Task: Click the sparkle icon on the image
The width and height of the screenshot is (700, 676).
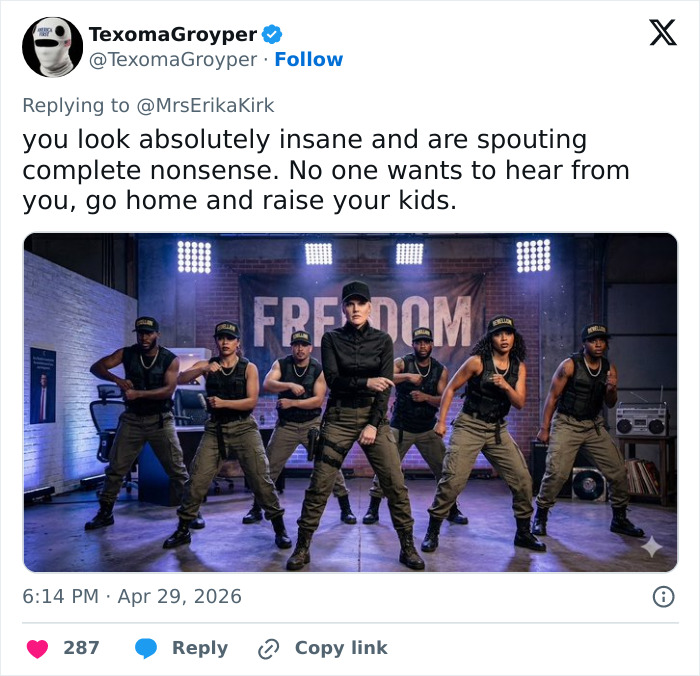Action: 651,546
